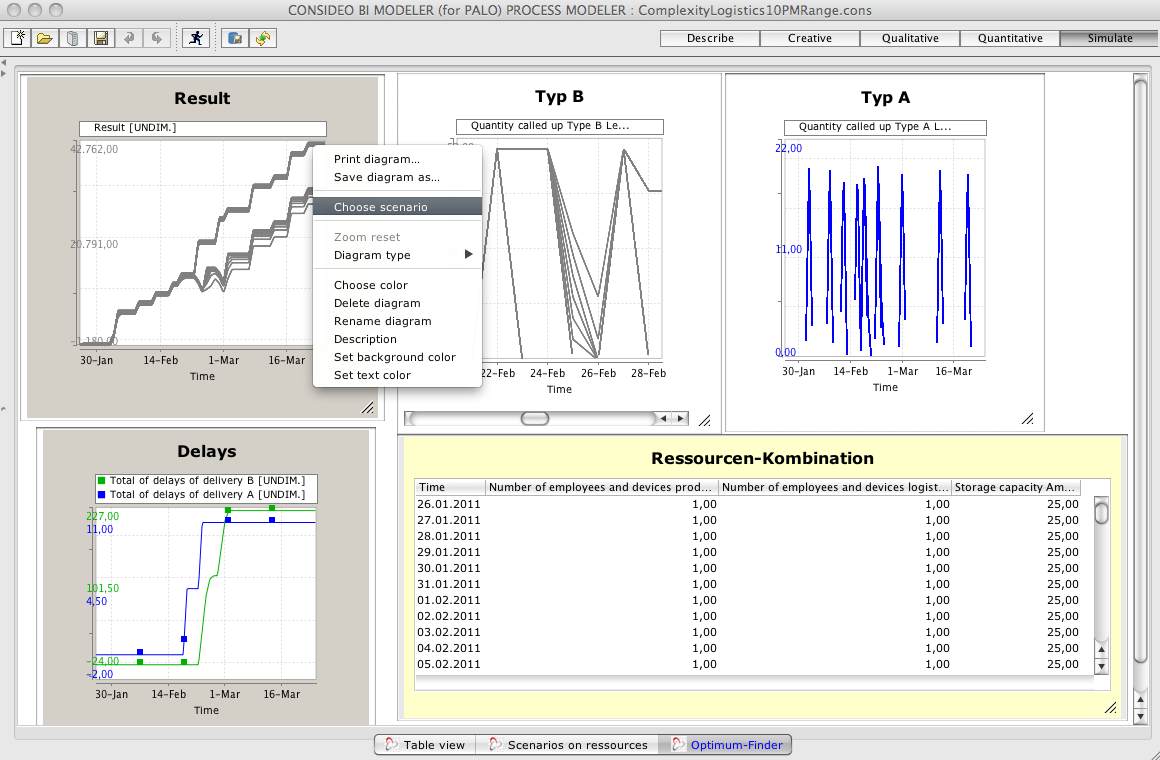Activate the Quantitative mode button
This screenshot has width=1160, height=760.
[x=1010, y=38]
